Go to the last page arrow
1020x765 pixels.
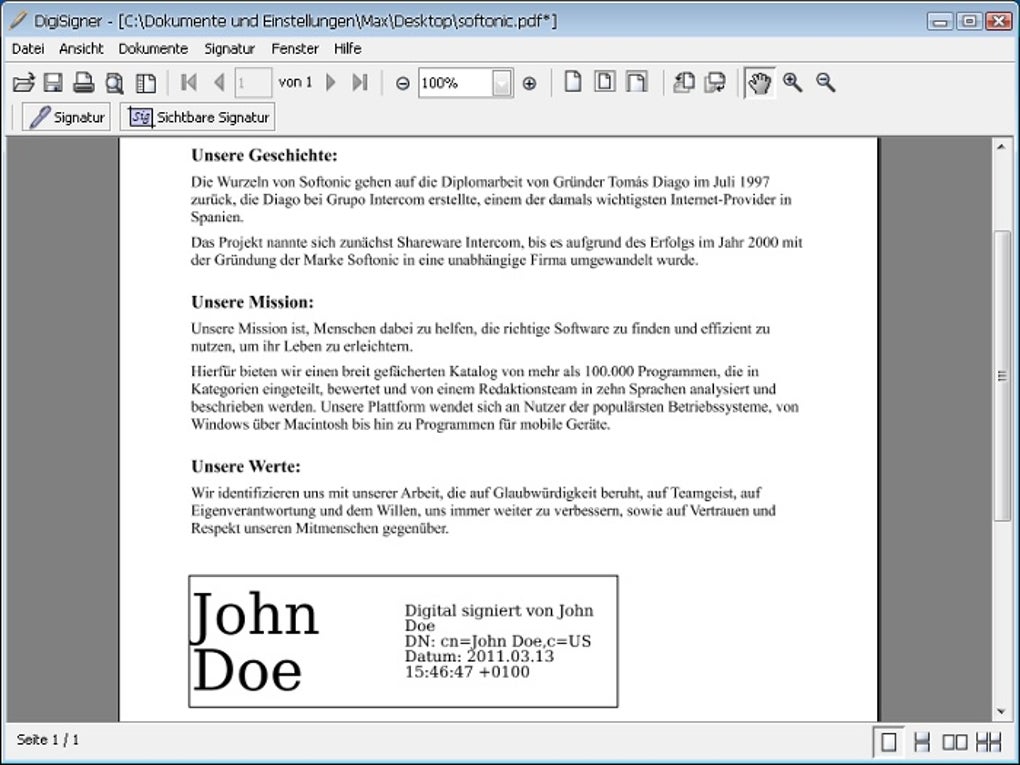tap(360, 83)
